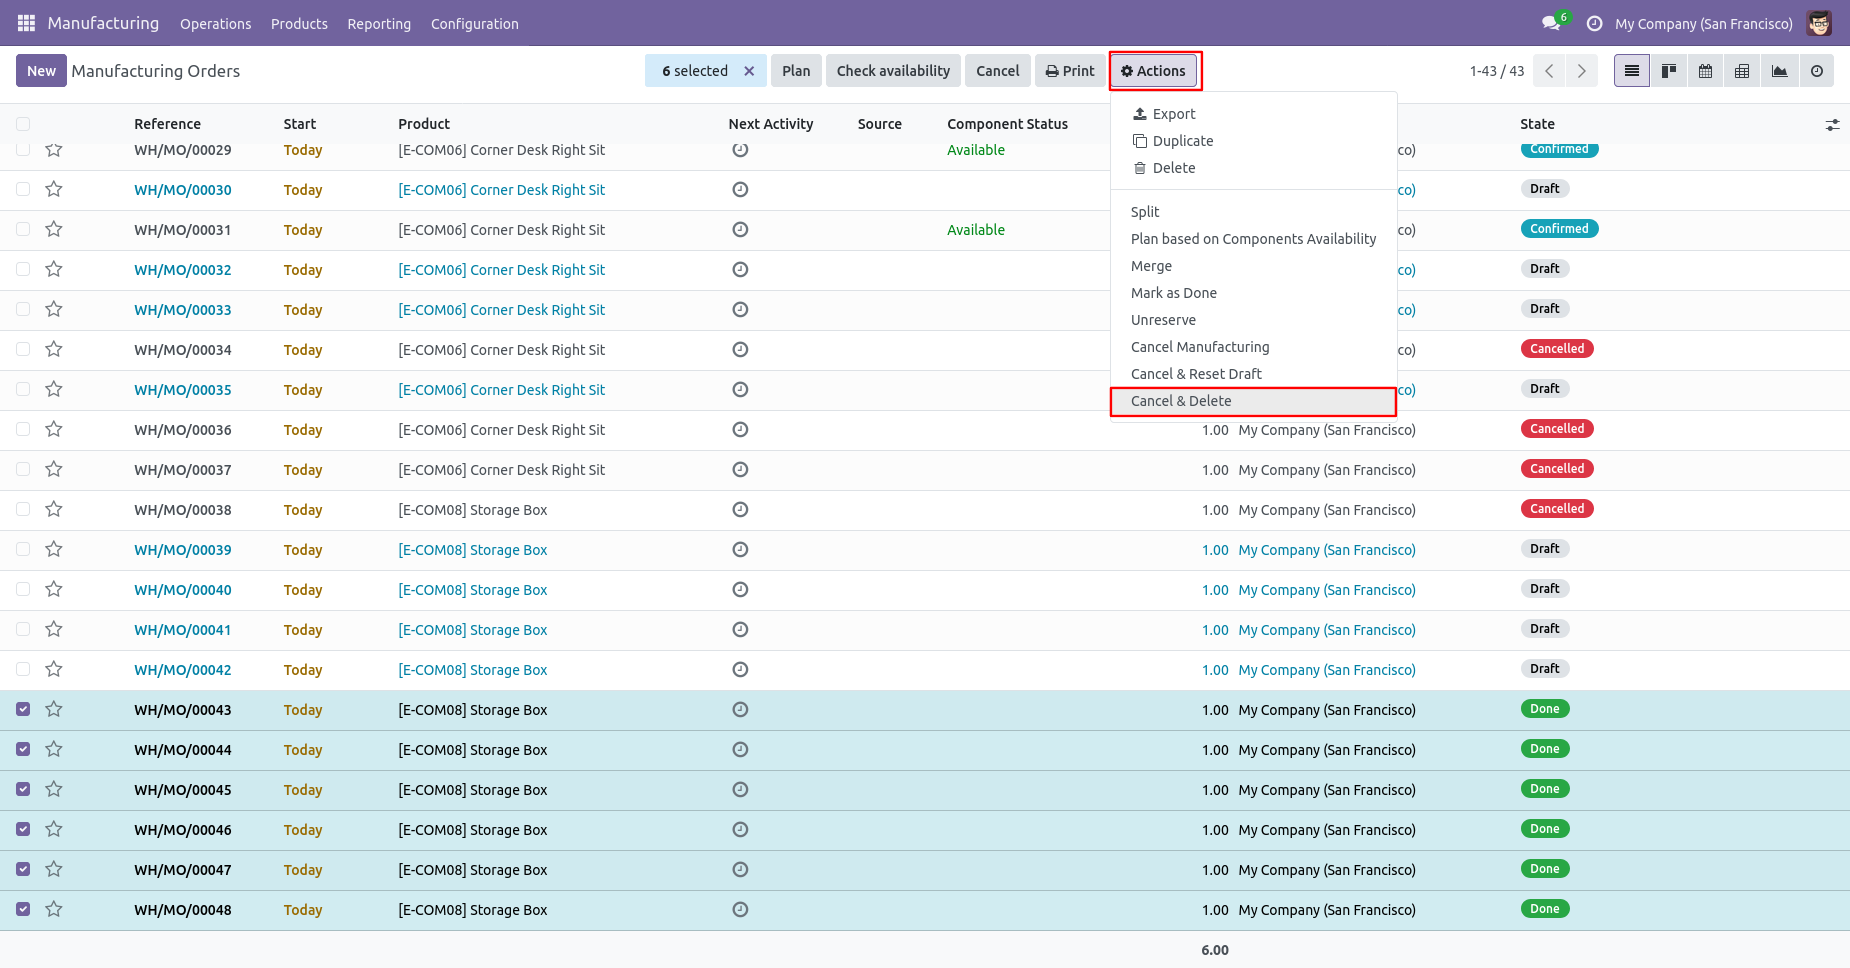This screenshot has height=968, width=1850.
Task: Open the activities clock in the top bar
Action: [1594, 23]
